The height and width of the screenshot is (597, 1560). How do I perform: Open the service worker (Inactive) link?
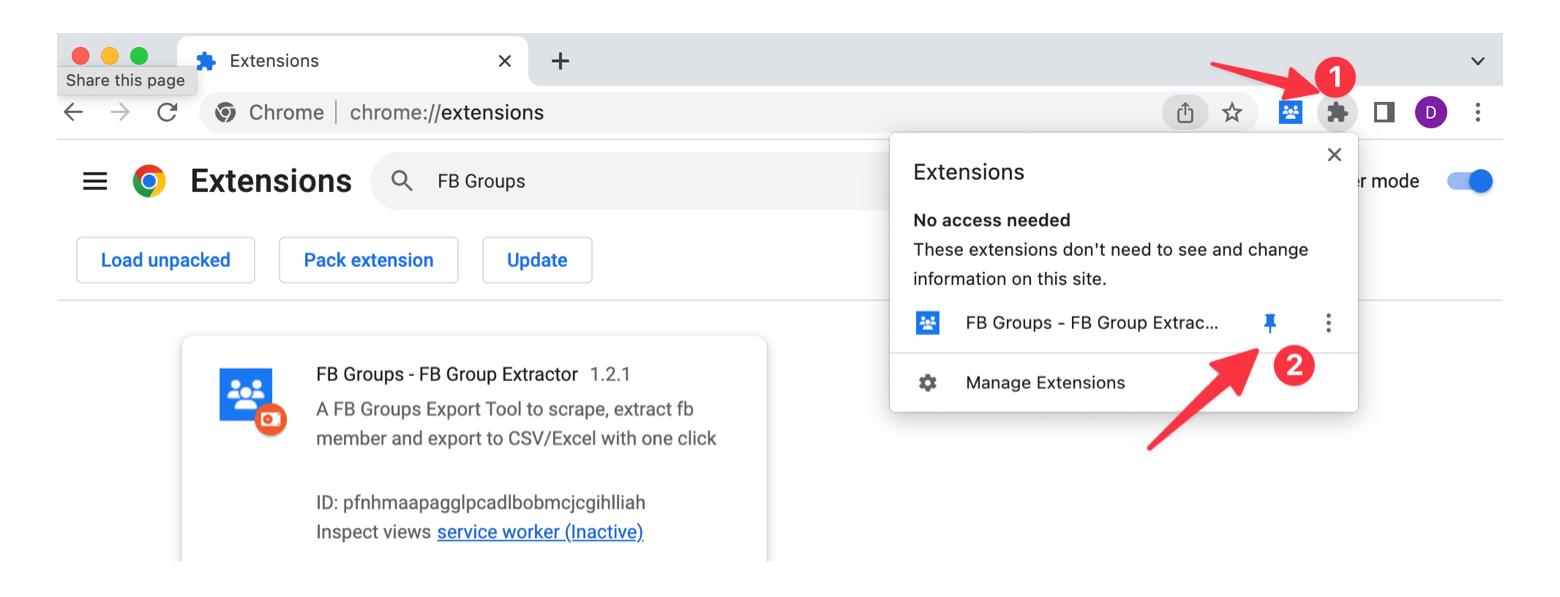click(x=540, y=532)
